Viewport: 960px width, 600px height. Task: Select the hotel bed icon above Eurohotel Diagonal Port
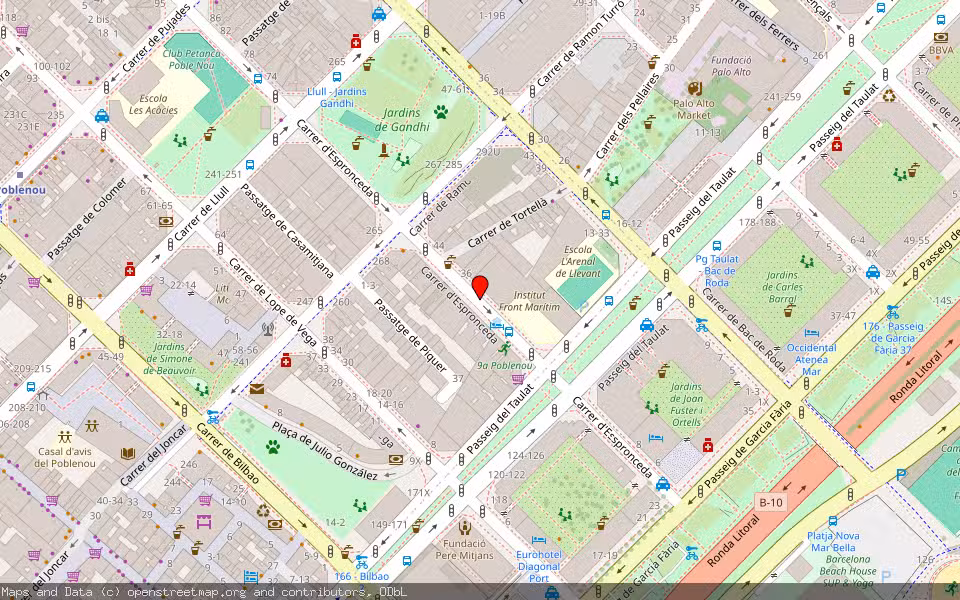click(x=539, y=540)
